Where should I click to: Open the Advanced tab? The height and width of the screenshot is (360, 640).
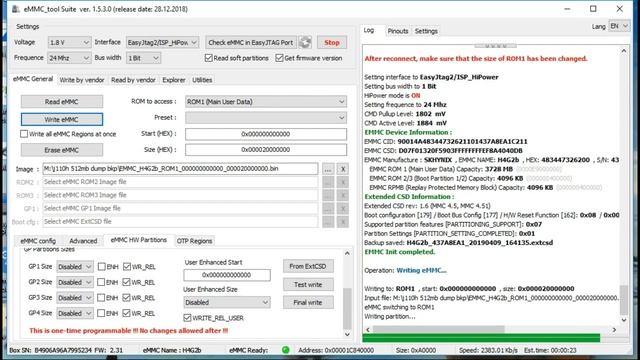pyautogui.click(x=83, y=241)
